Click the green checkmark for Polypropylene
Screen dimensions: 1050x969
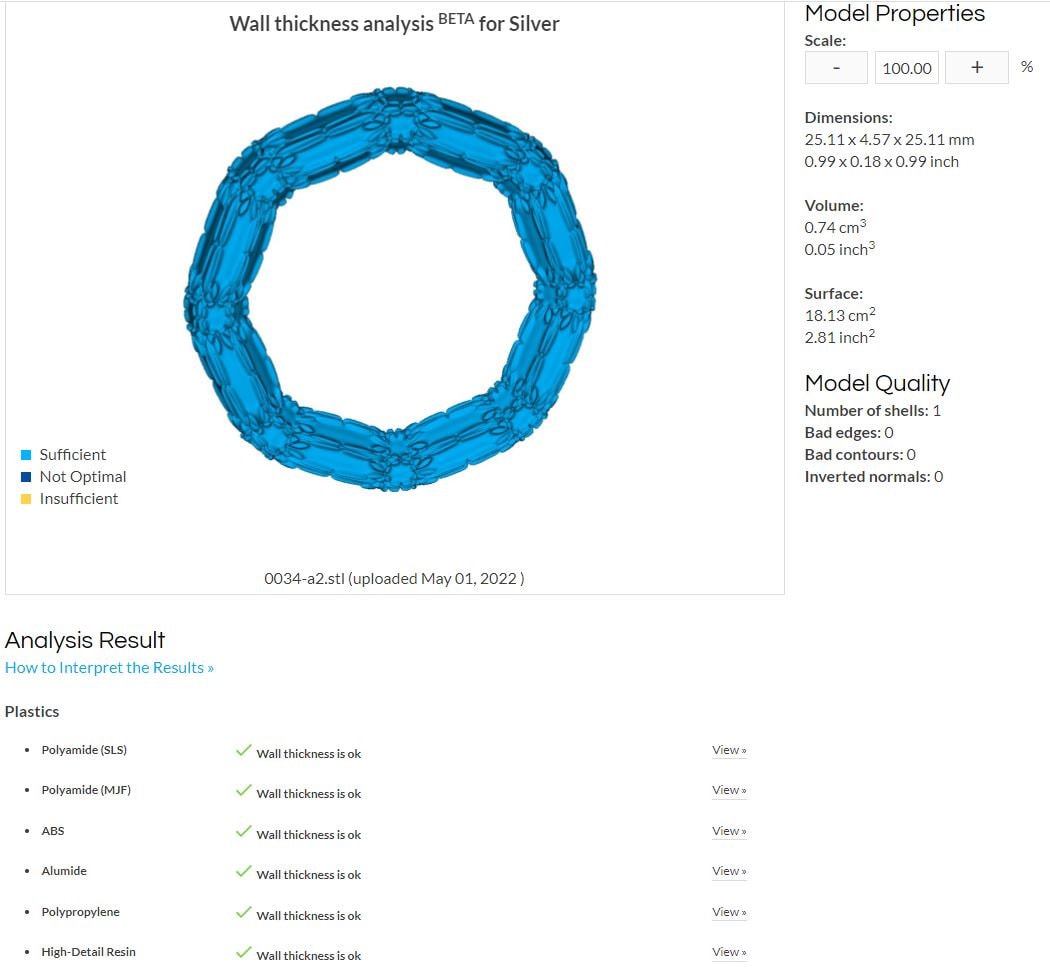point(243,912)
